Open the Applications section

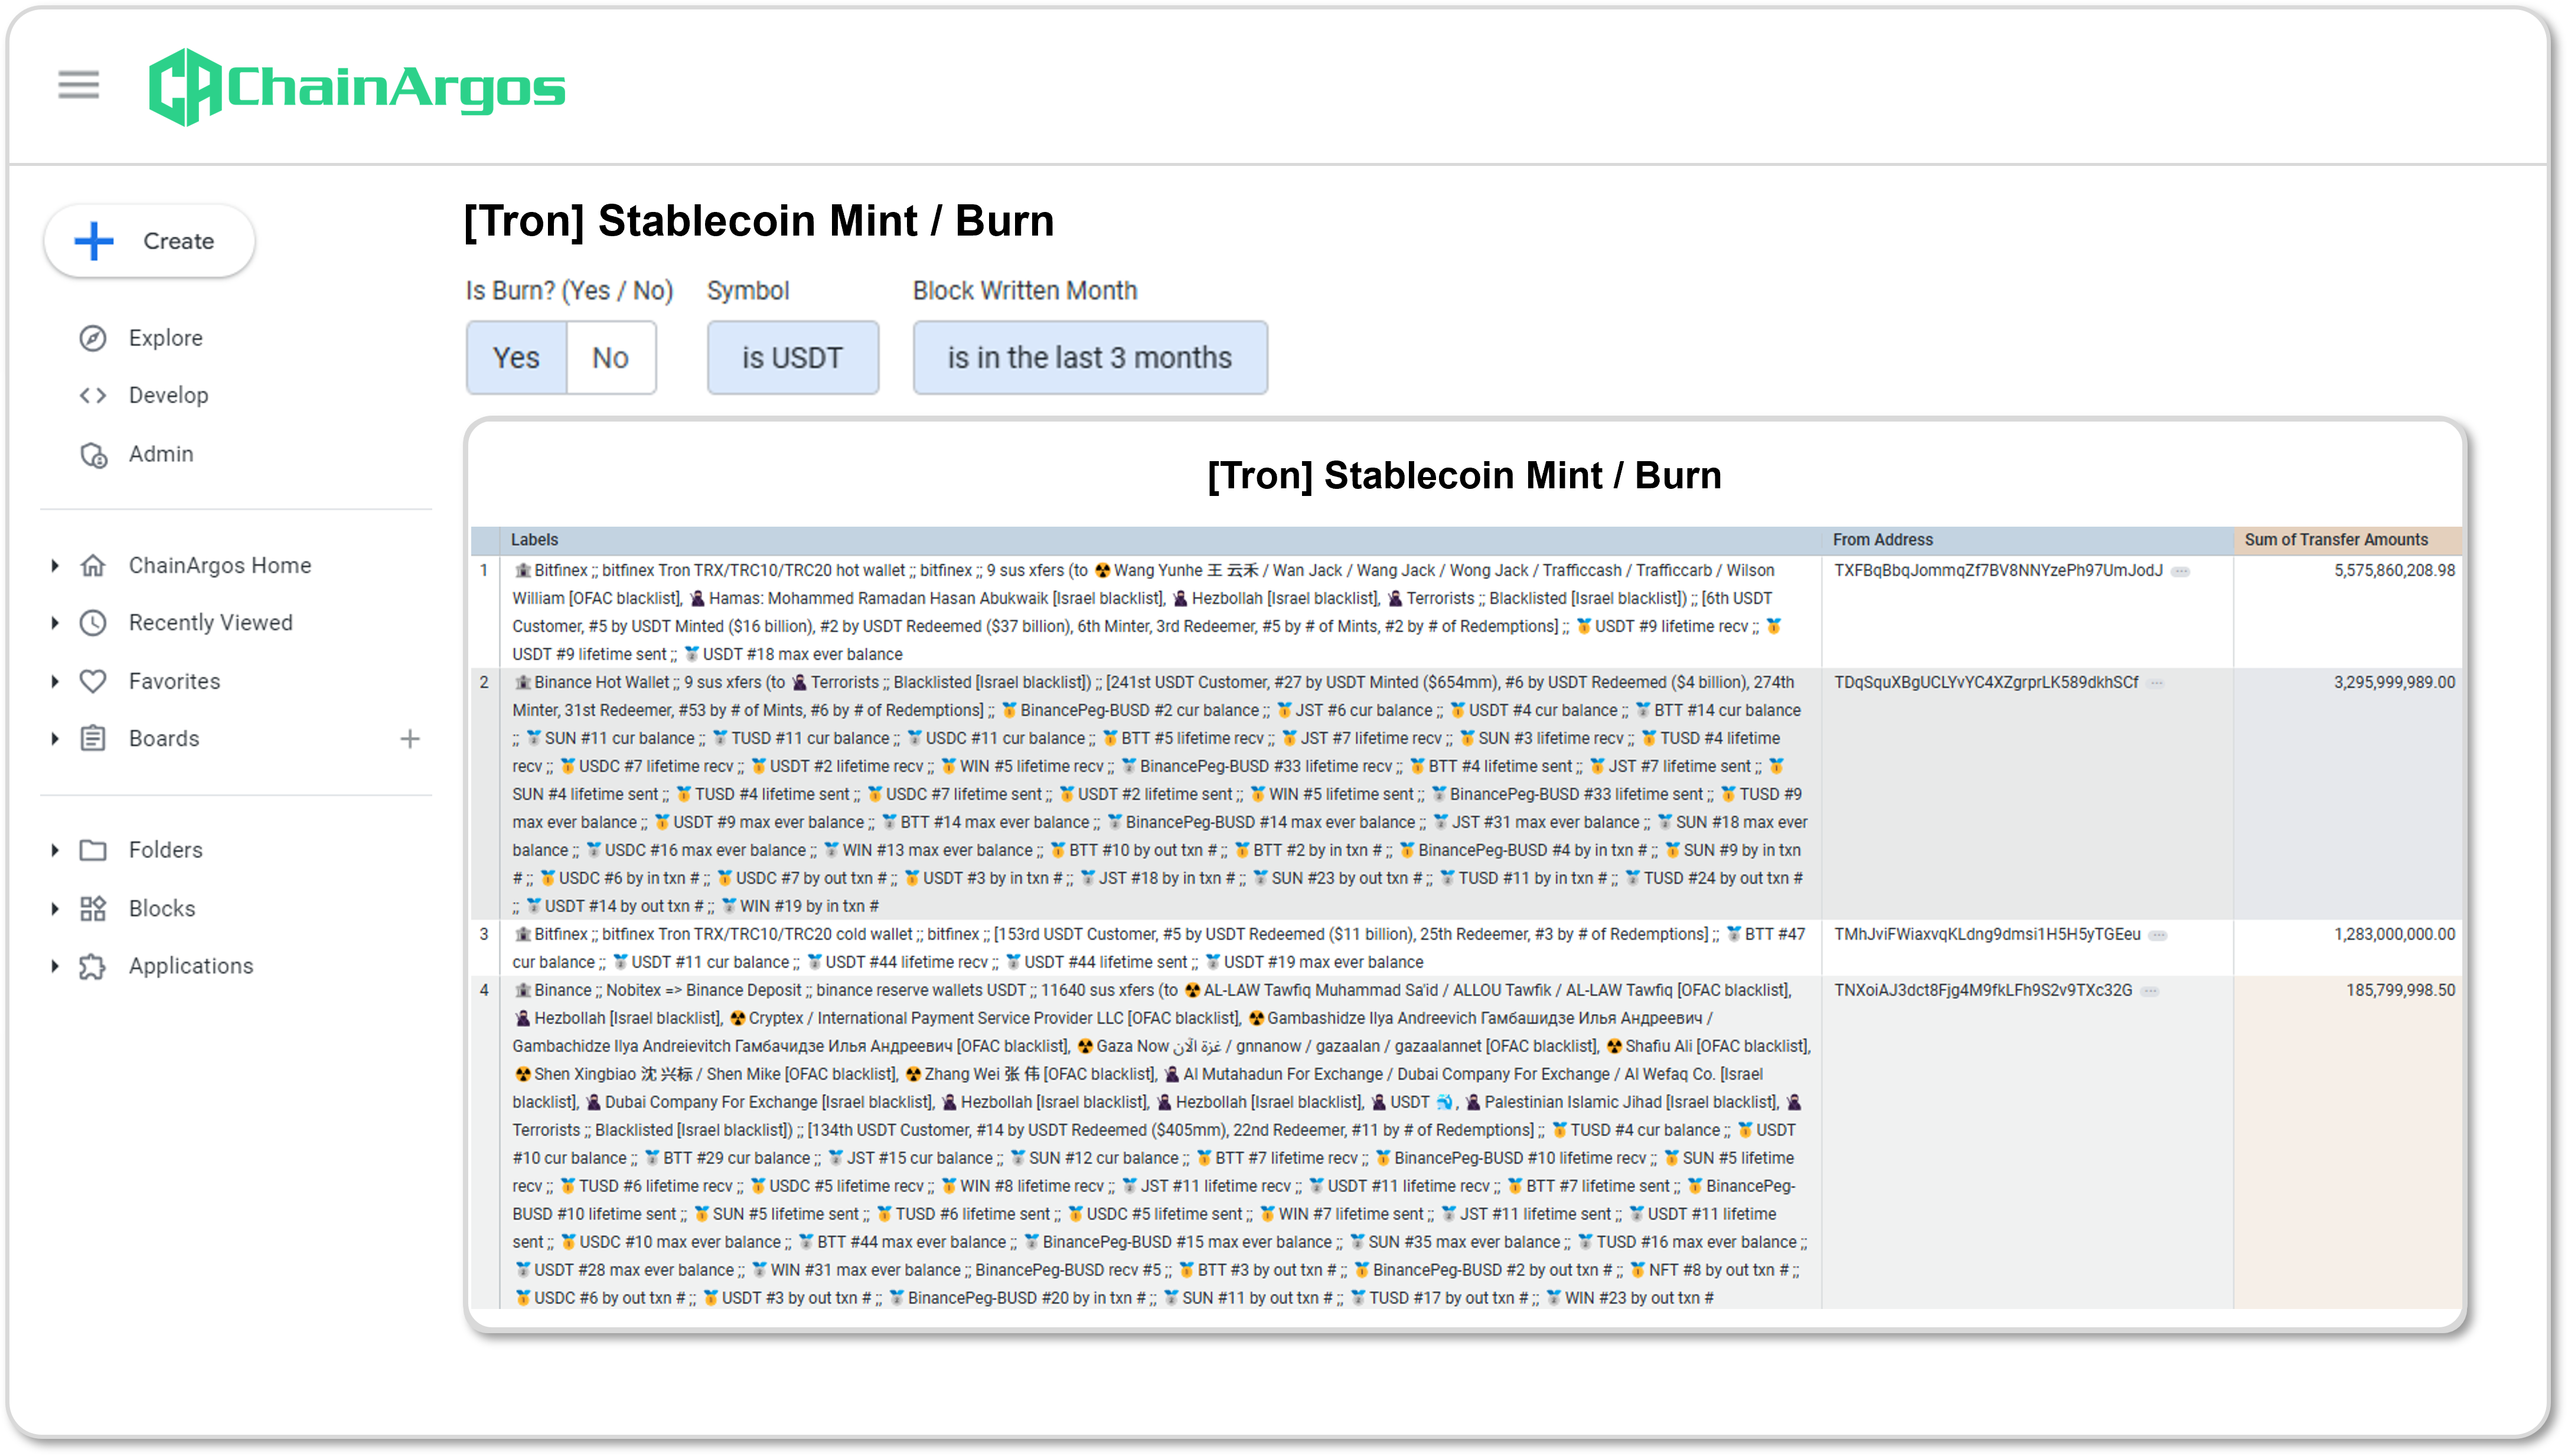tap(191, 966)
